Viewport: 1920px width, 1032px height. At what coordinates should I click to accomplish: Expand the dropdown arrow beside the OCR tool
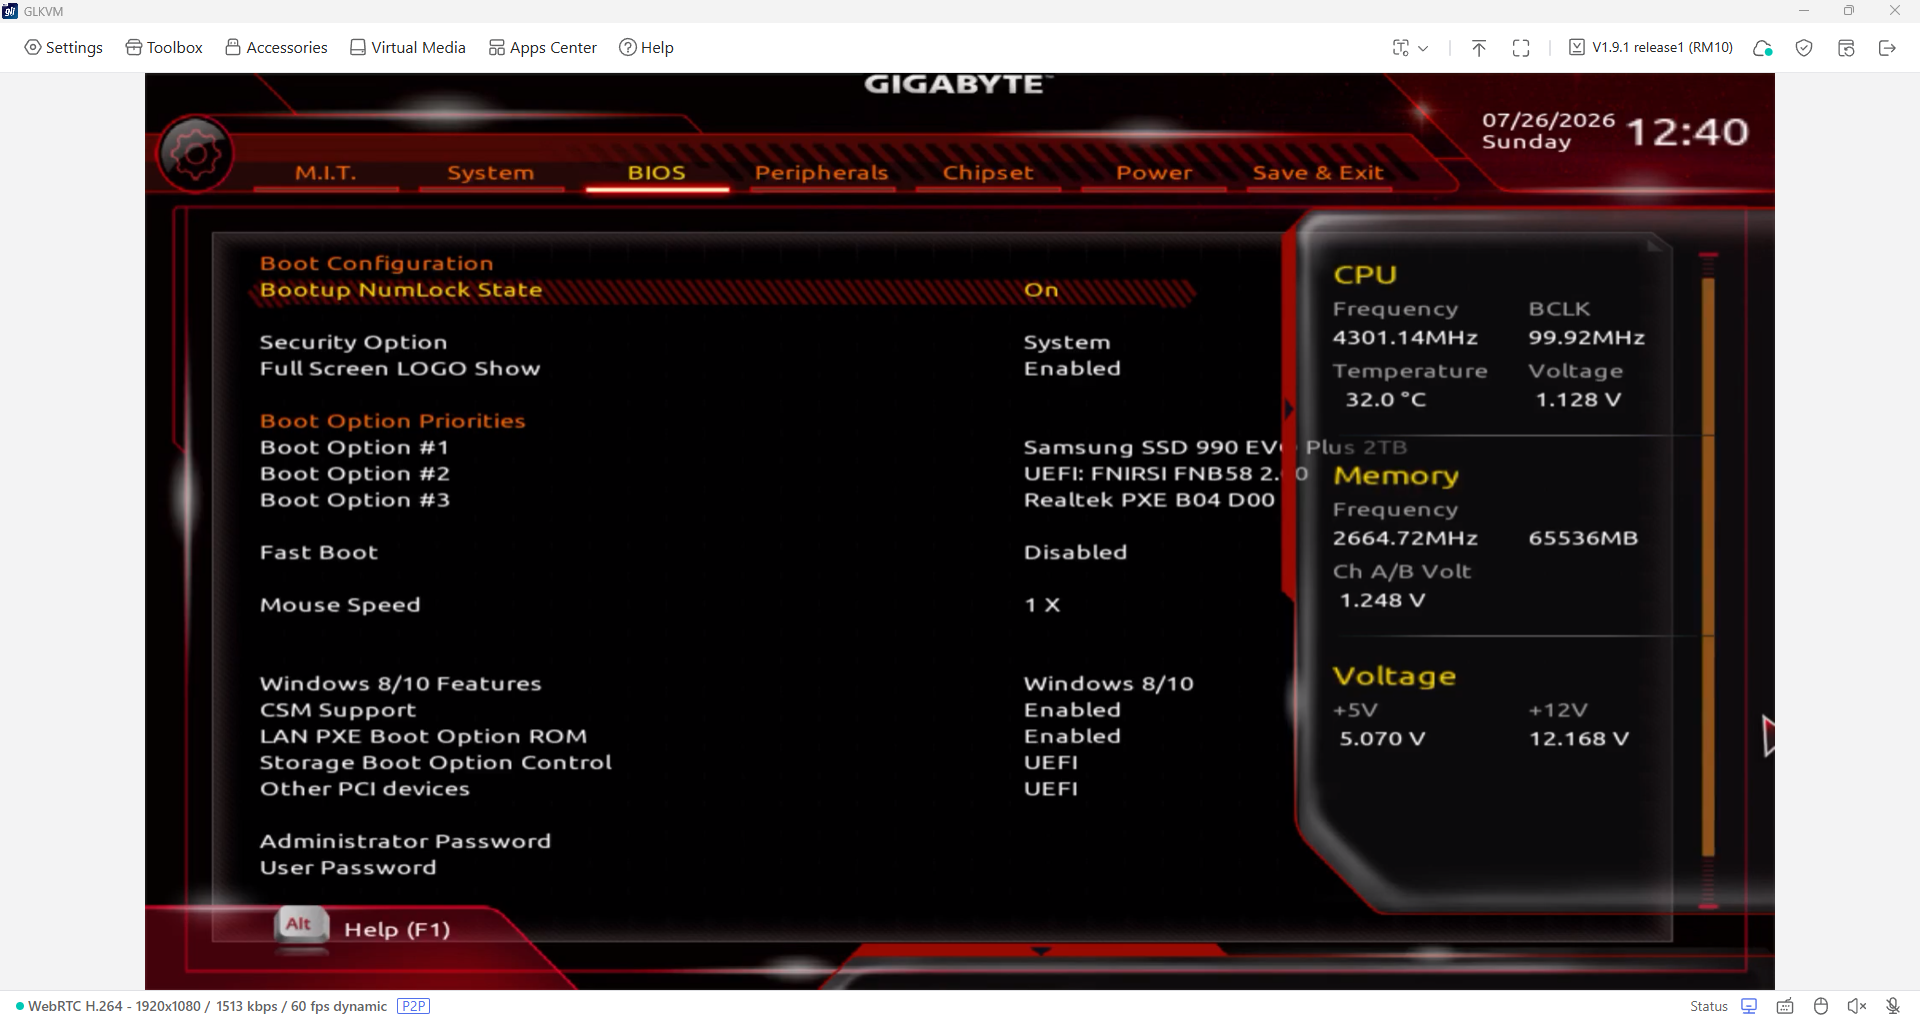(x=1423, y=48)
